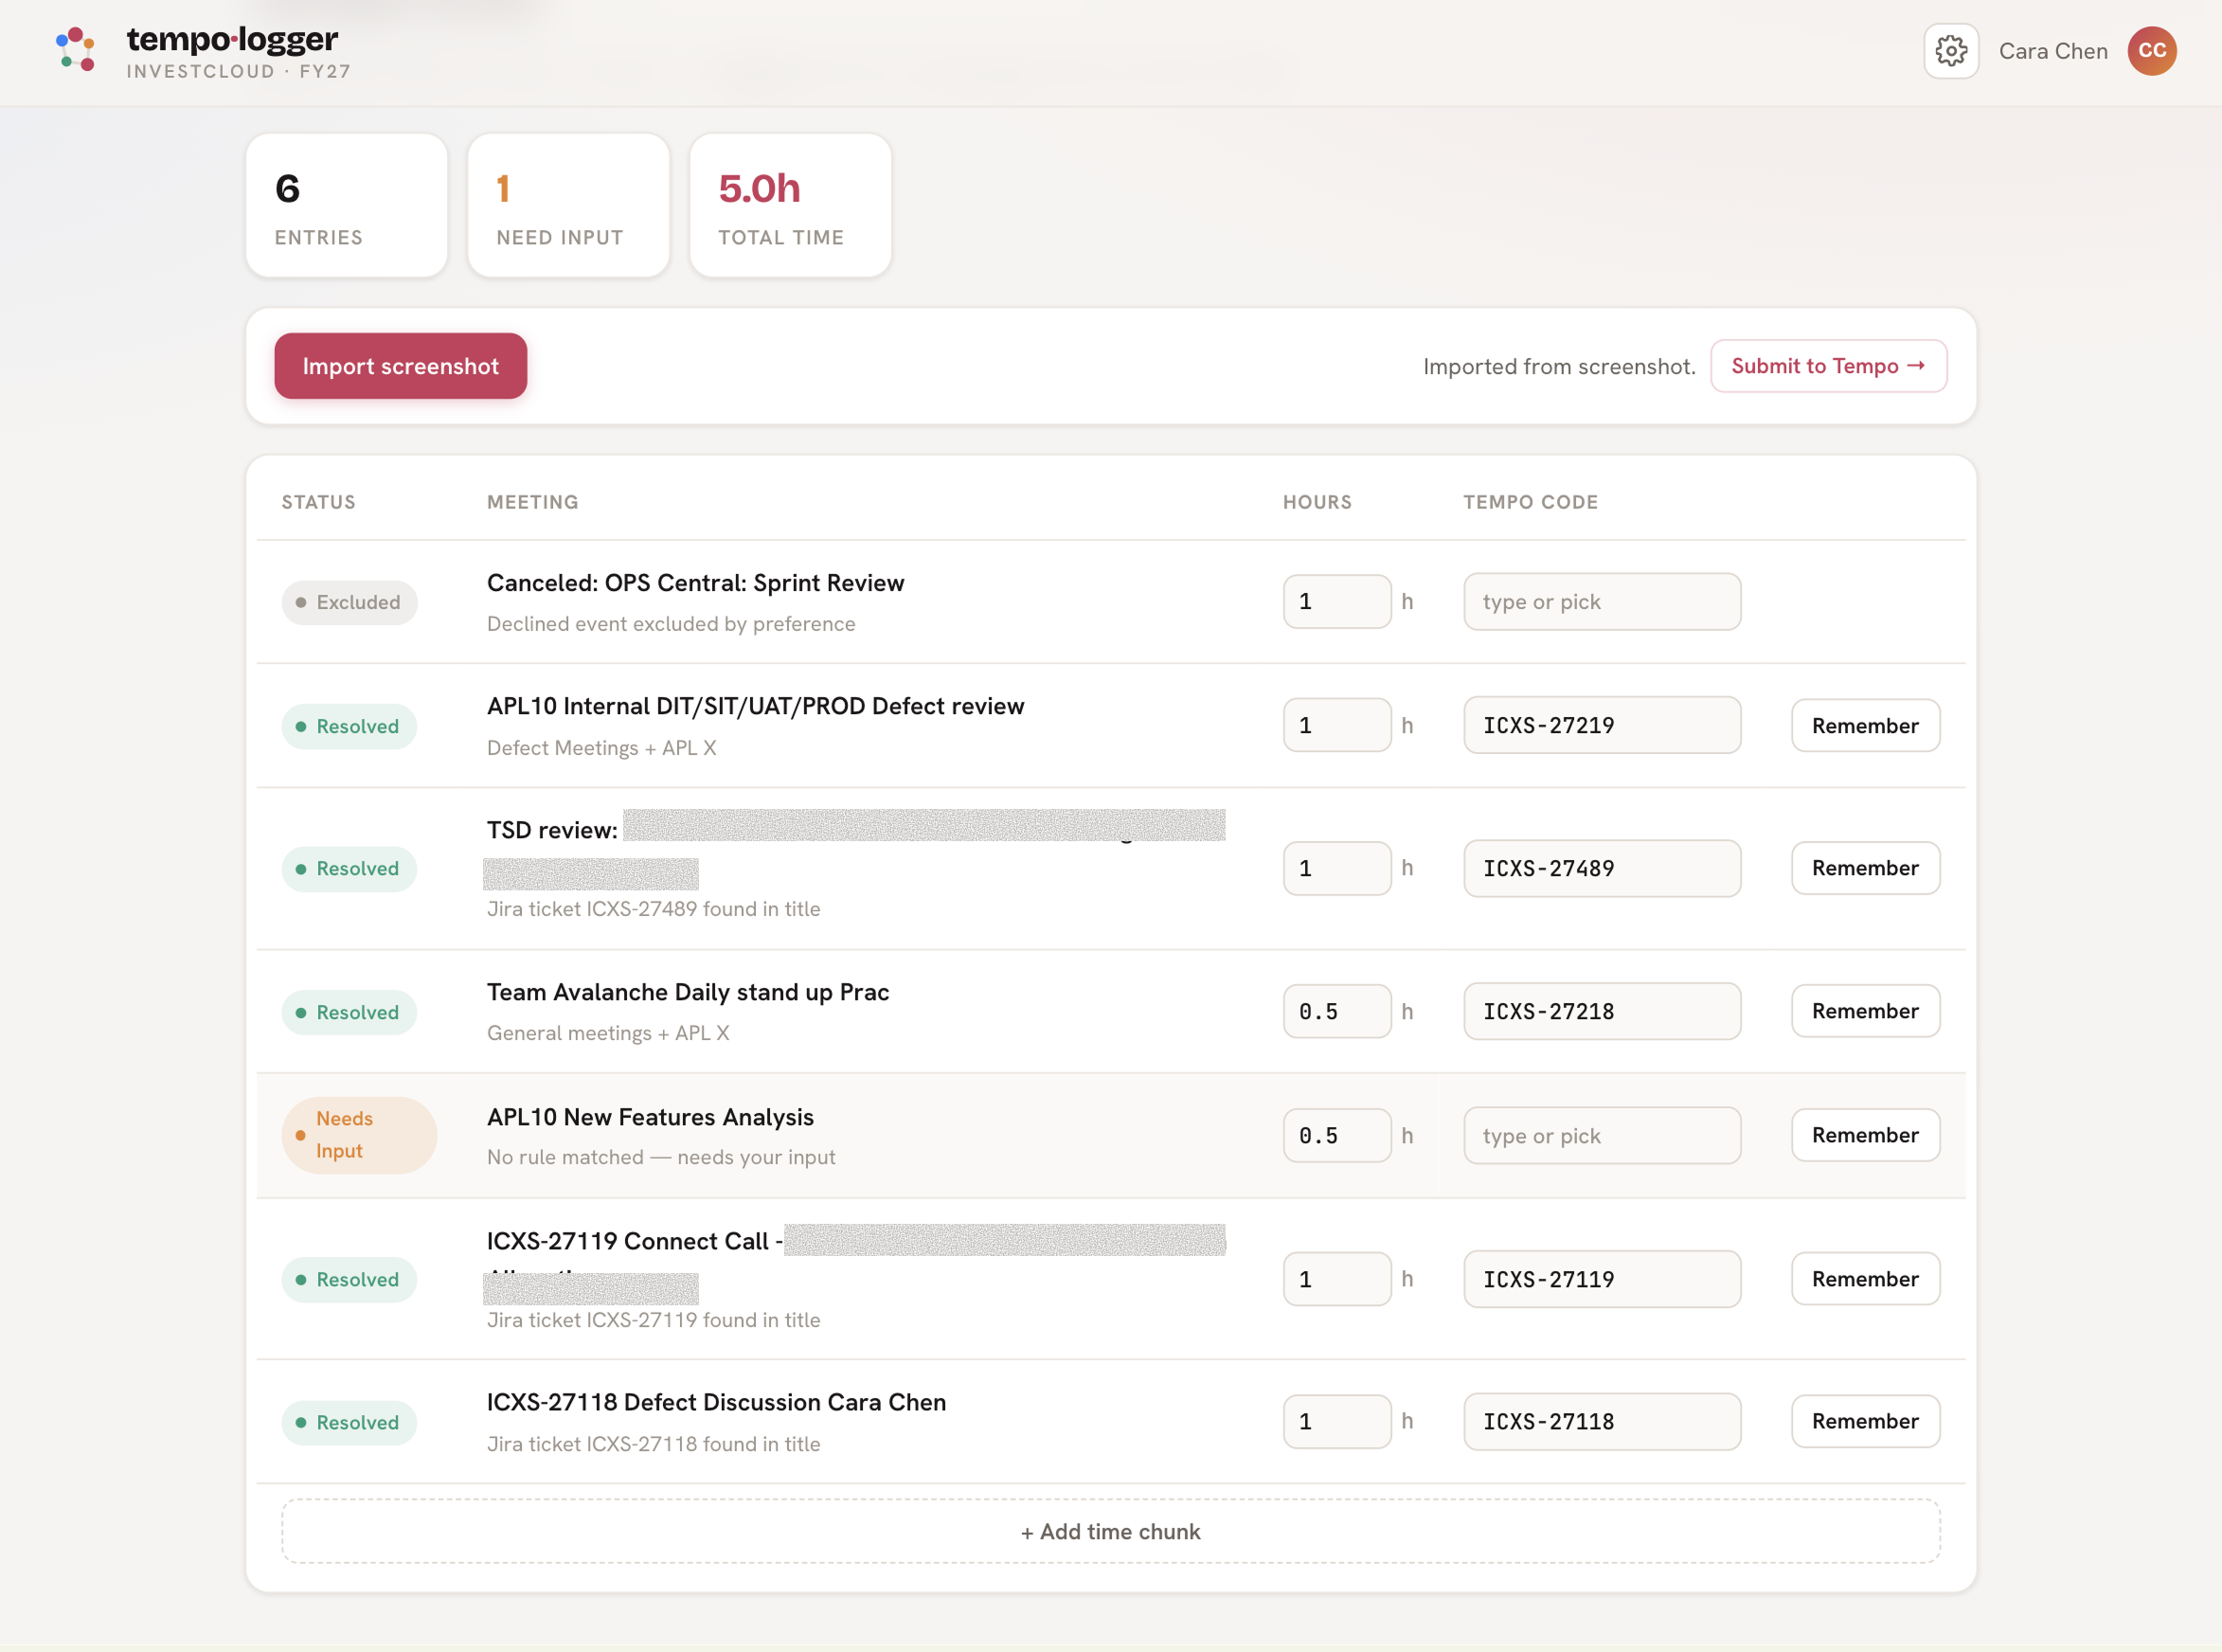
Task: Add a new time chunk
Action: [1110, 1531]
